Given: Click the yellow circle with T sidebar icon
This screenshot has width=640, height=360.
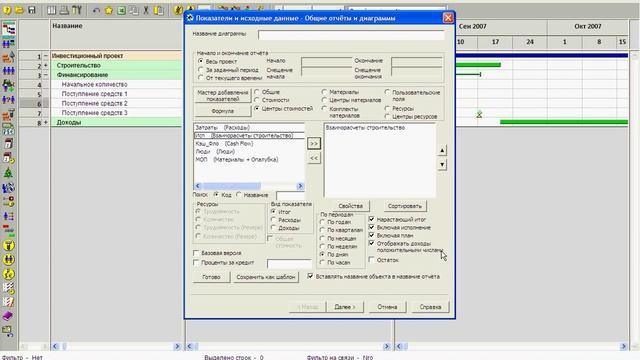Looking at the screenshot, I should pyautogui.click(x=9, y=245).
